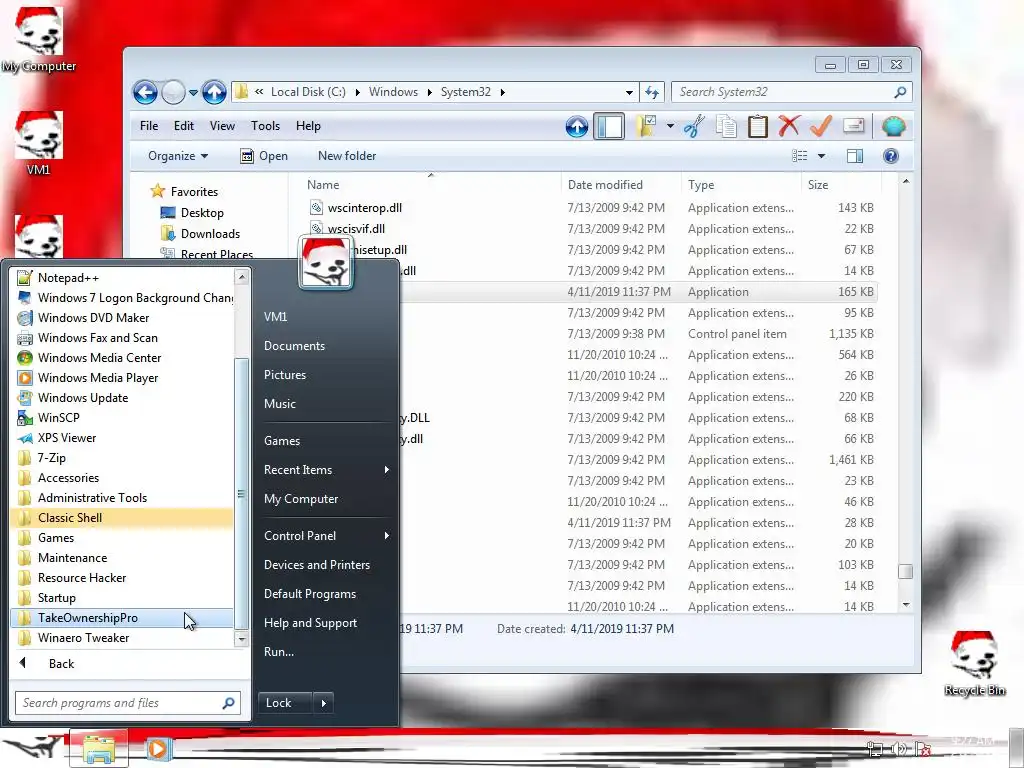Click Run... in the Start menu
This screenshot has width=1024, height=768.
[279, 652]
